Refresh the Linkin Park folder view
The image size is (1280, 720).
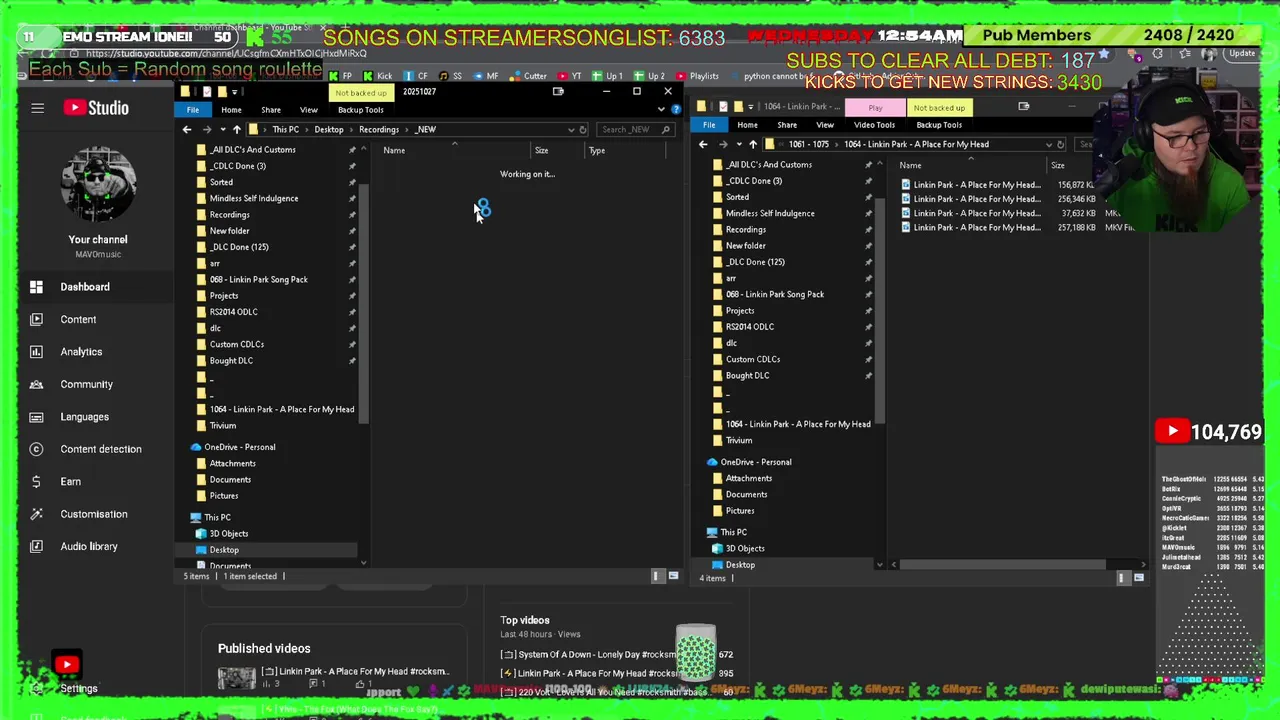pos(1061,144)
